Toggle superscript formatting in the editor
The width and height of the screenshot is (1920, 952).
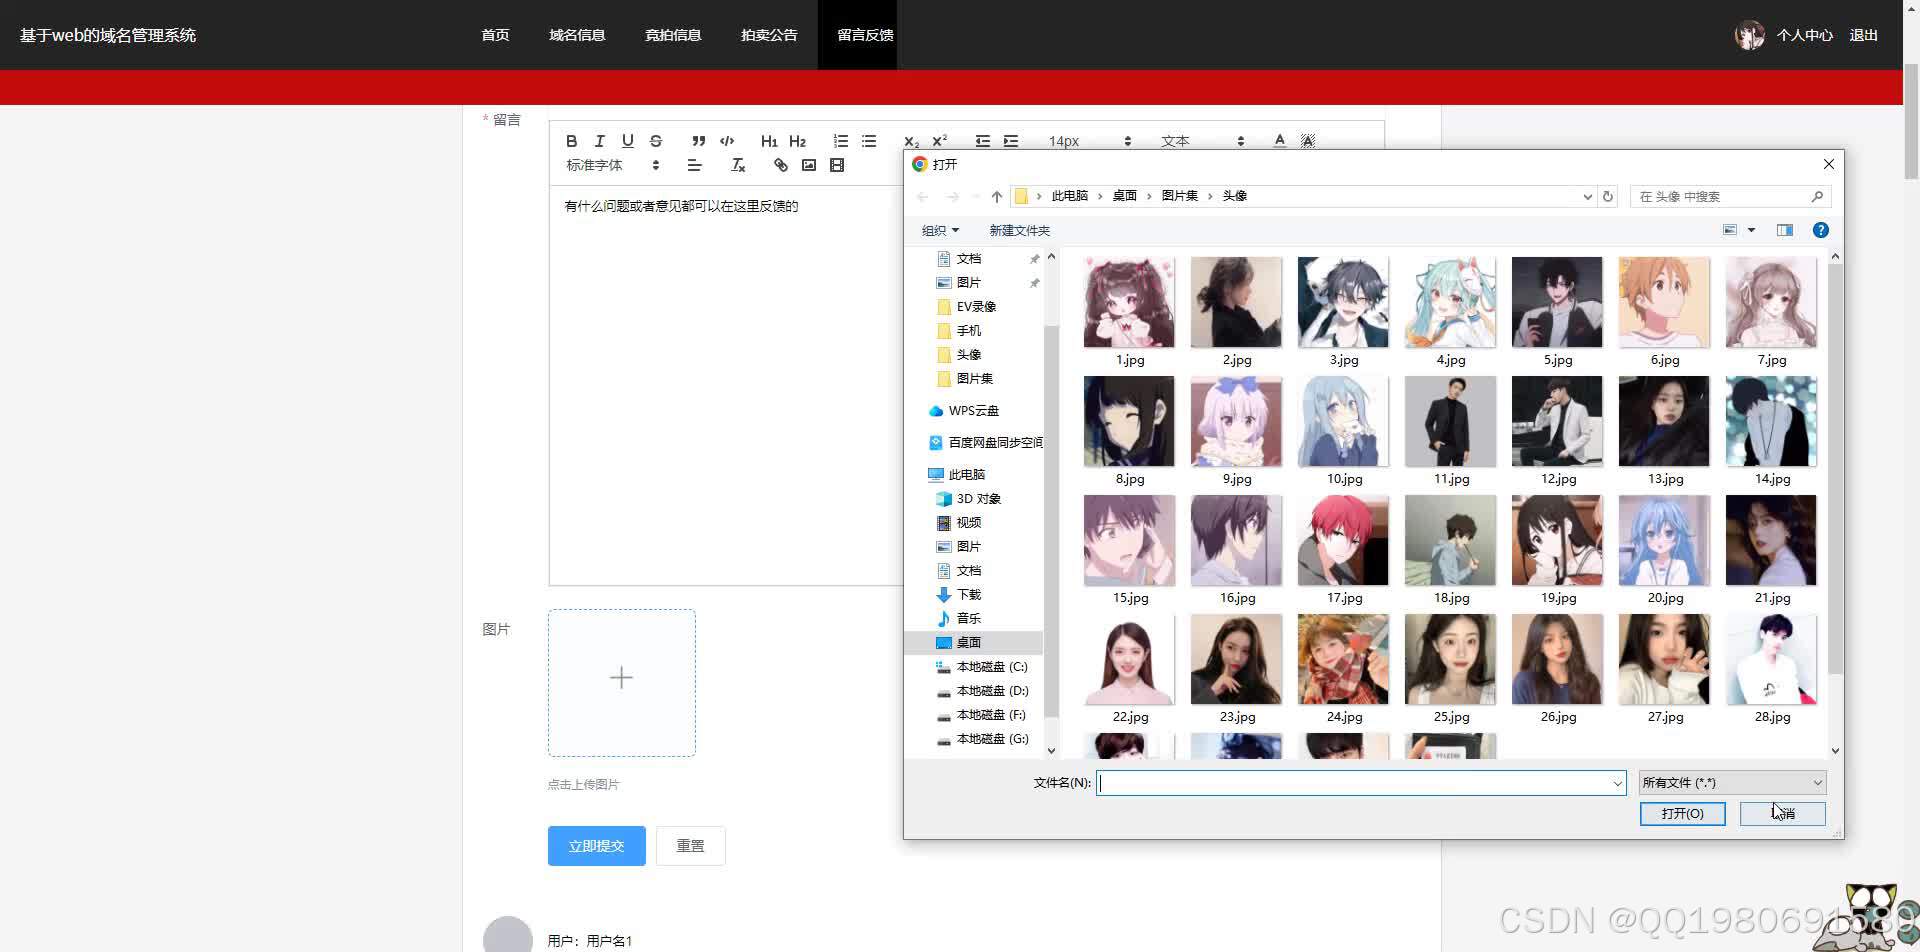[939, 141]
